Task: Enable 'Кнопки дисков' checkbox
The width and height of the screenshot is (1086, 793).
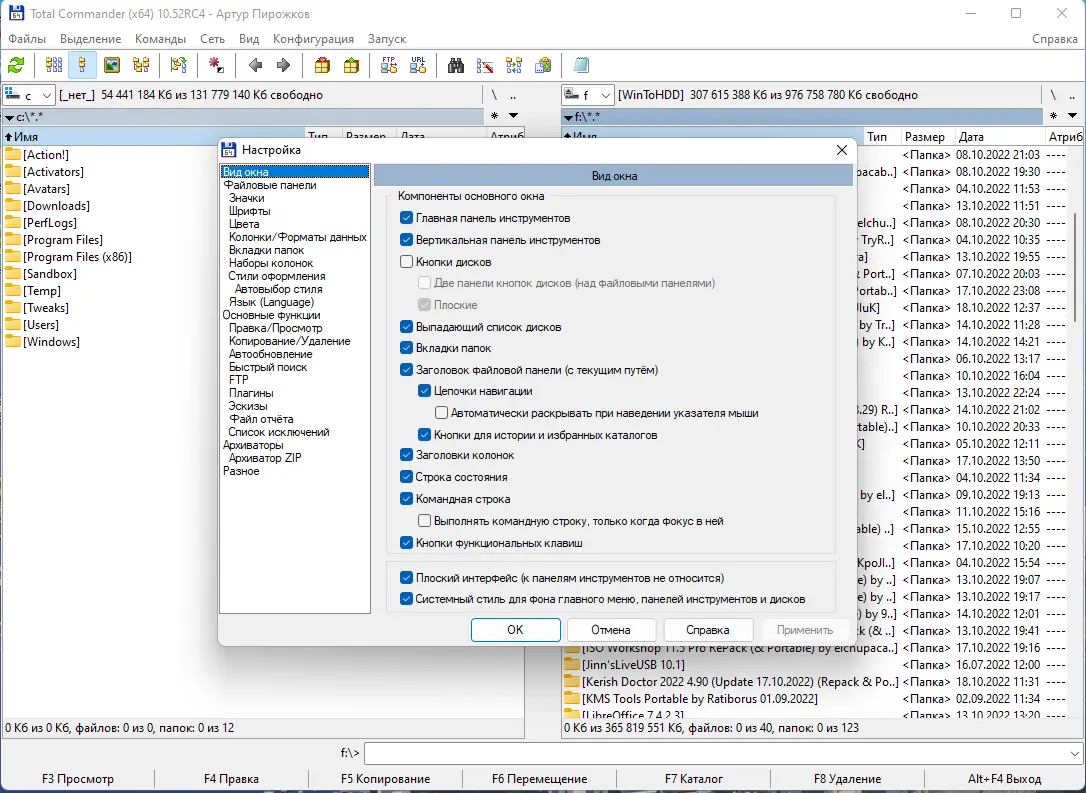Action: (x=407, y=262)
